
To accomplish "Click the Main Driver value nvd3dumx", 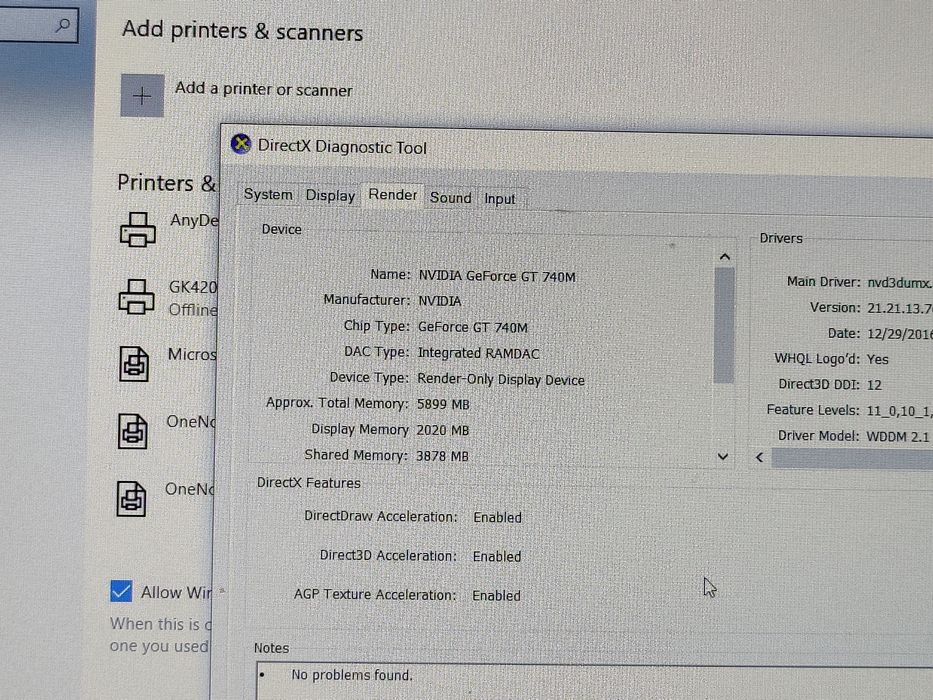I will tap(900, 283).
